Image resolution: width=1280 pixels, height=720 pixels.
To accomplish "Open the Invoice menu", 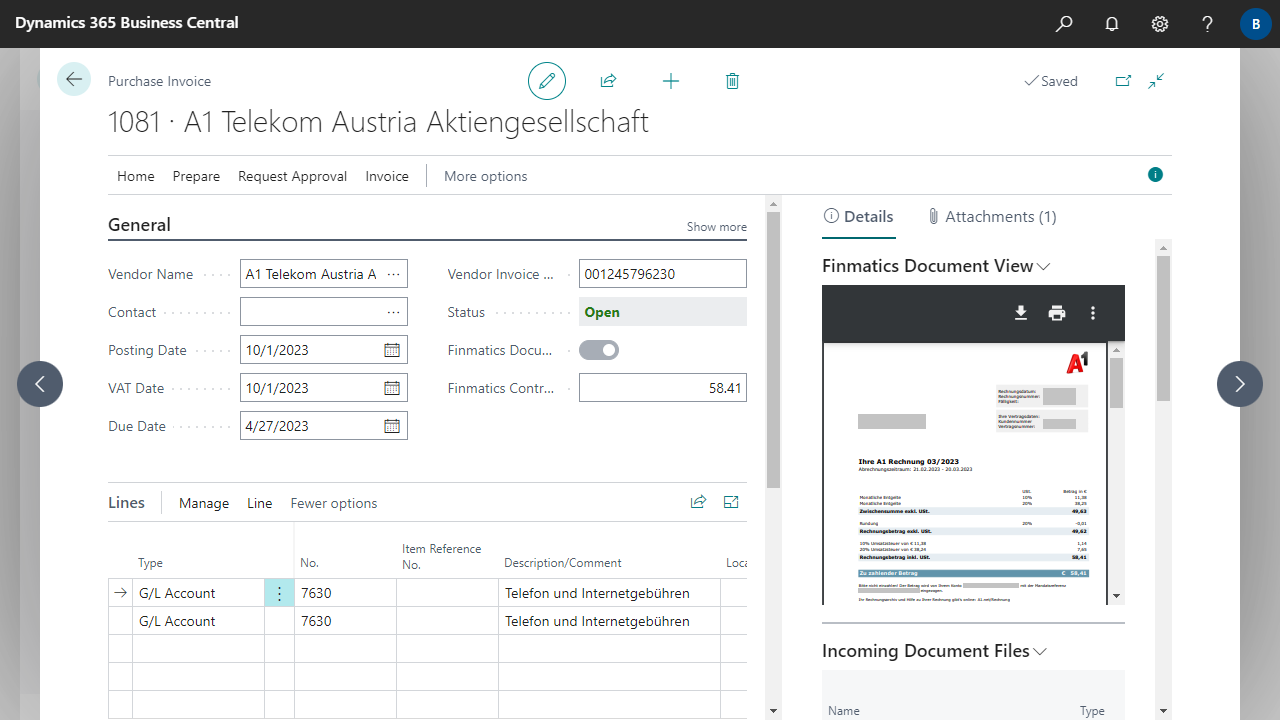I will coord(387,176).
